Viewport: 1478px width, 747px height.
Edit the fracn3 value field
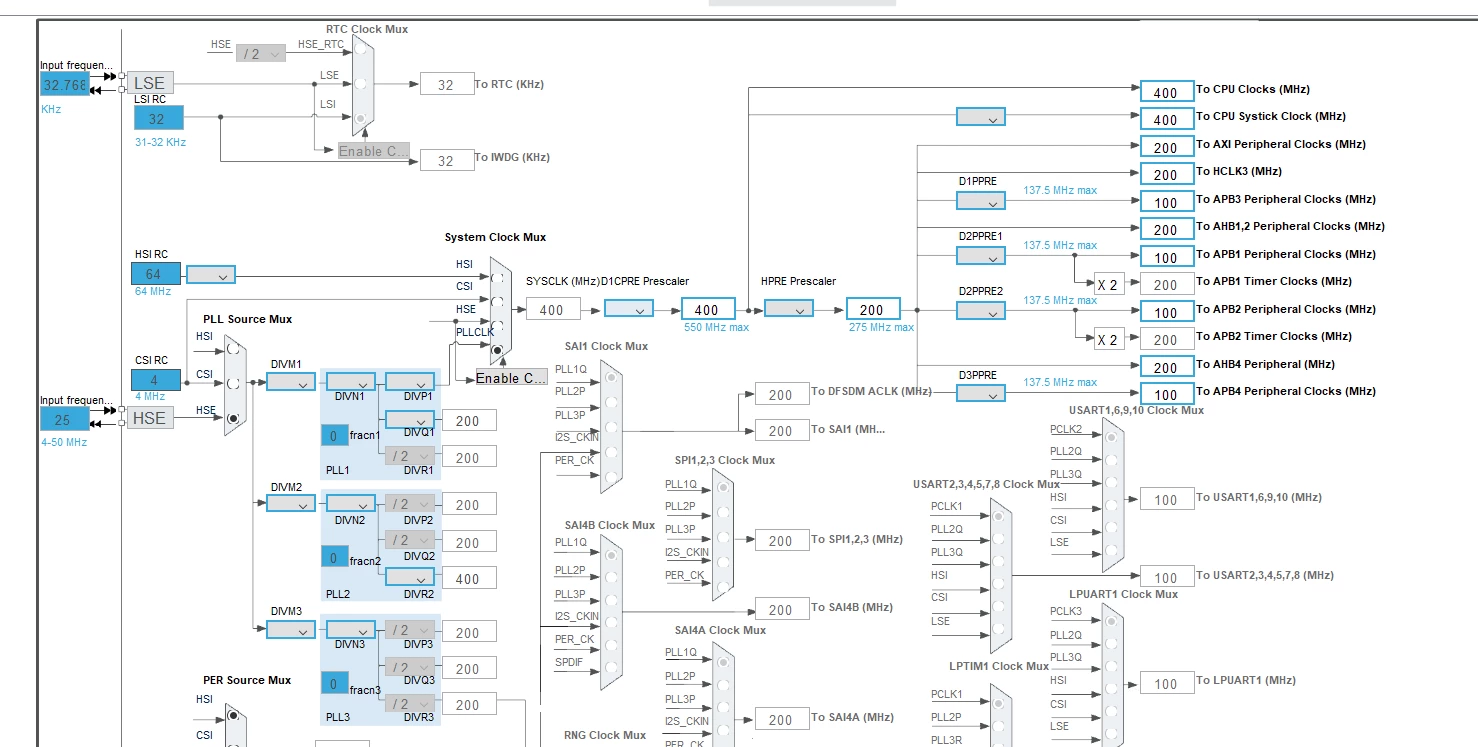click(334, 684)
